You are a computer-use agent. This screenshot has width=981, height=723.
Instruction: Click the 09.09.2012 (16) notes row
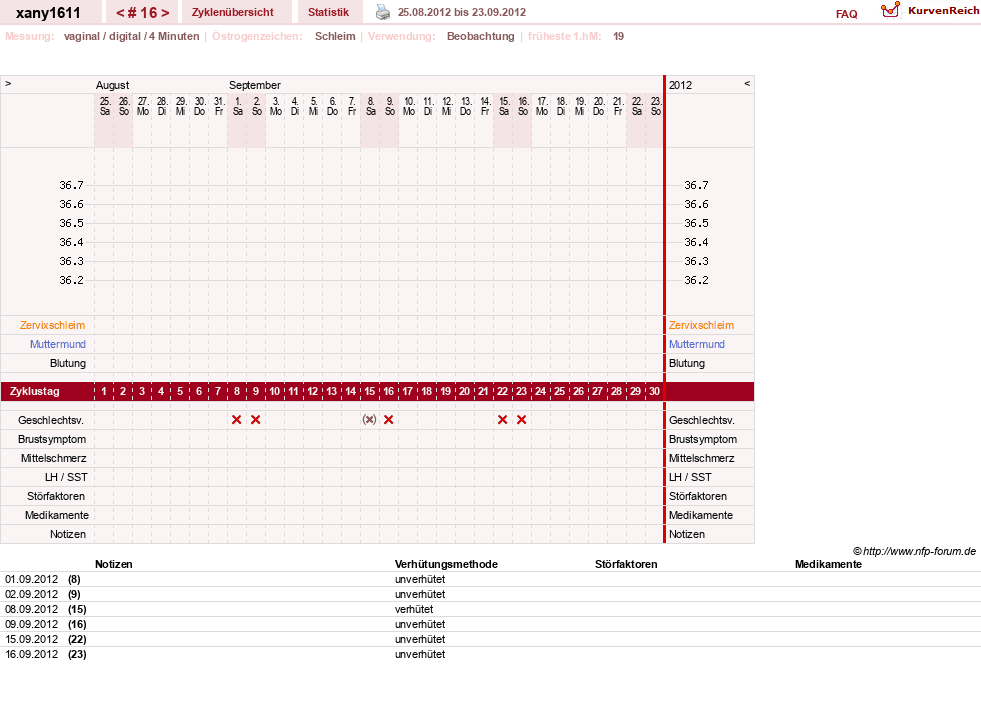coord(490,624)
